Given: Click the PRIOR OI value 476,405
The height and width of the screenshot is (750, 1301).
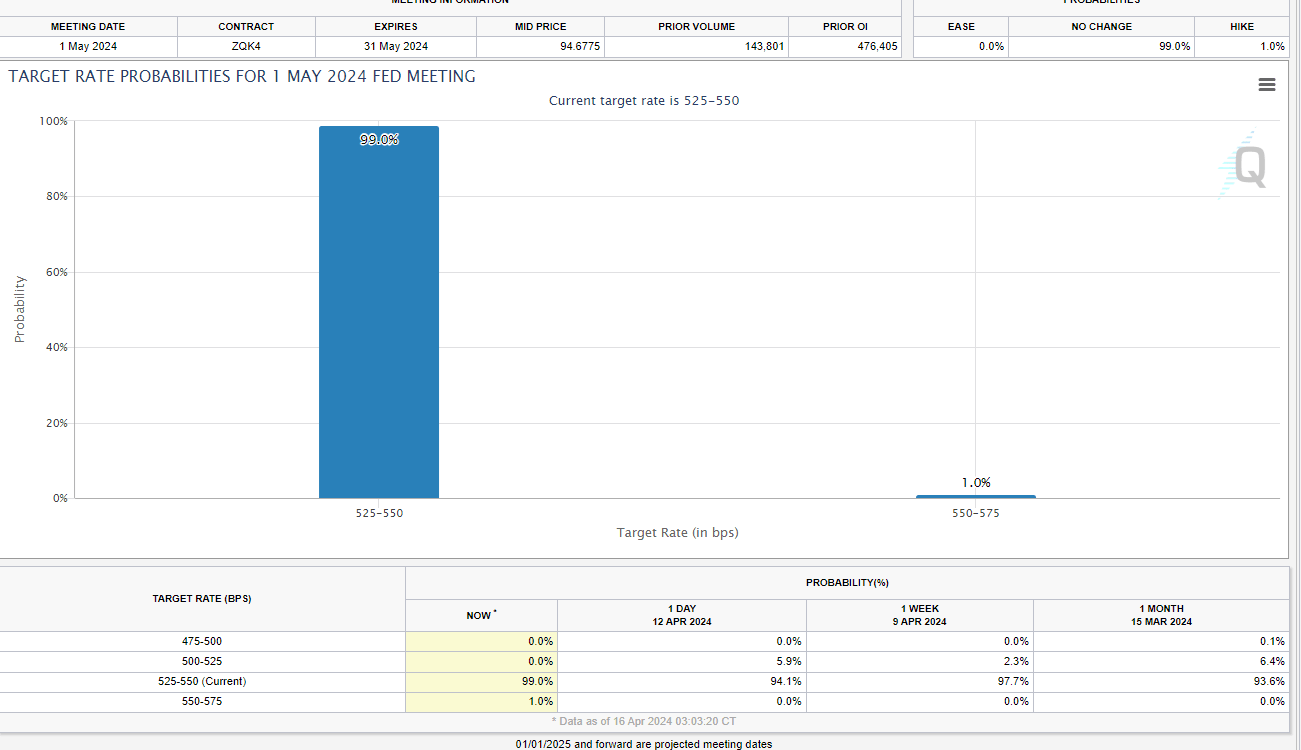Looking at the screenshot, I should (x=877, y=46).
